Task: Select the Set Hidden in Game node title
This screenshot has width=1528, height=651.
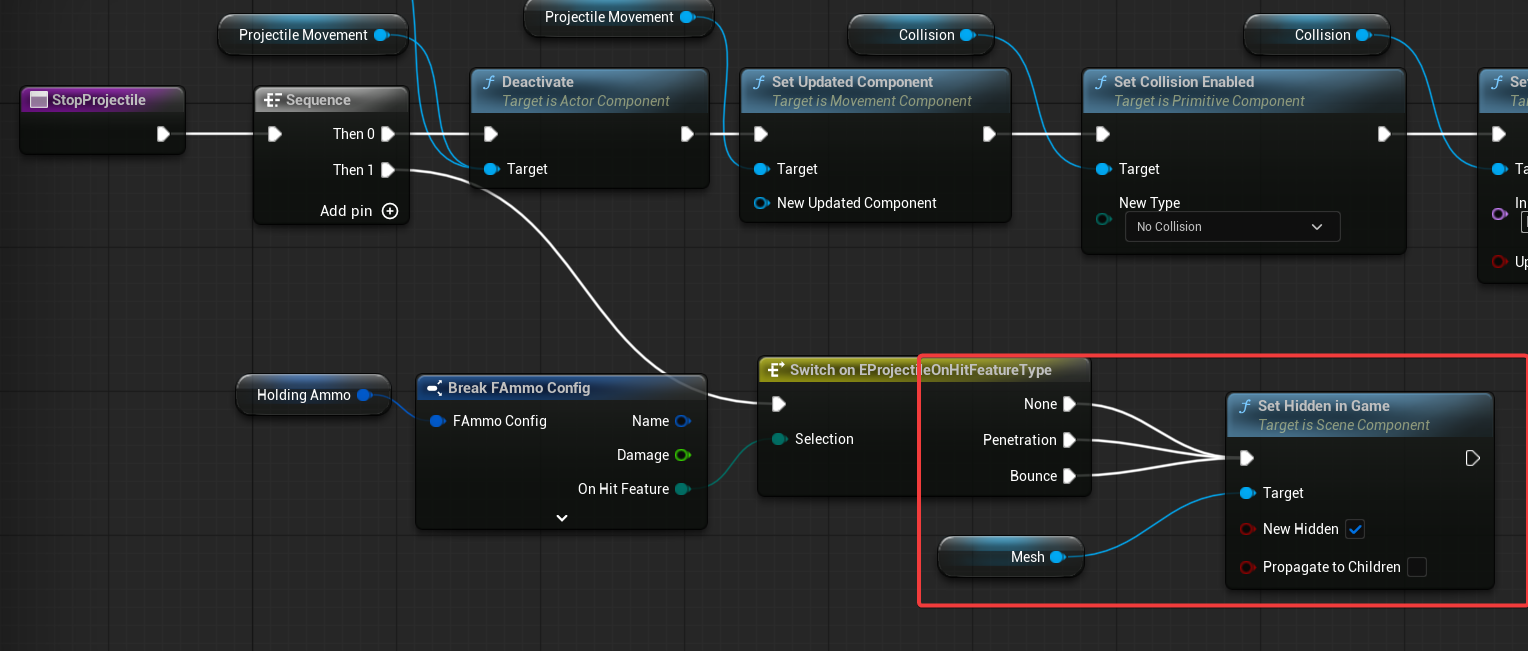Action: [1323, 406]
